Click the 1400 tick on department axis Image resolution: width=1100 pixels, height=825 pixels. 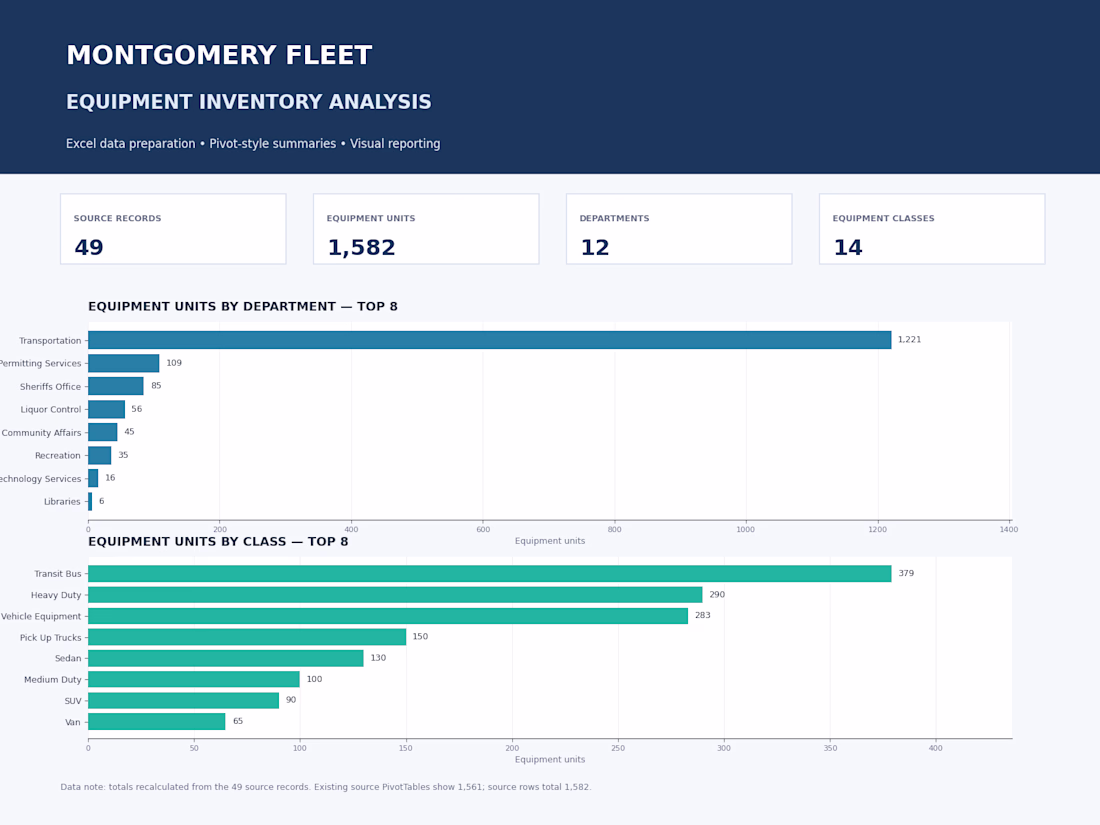1009,530
